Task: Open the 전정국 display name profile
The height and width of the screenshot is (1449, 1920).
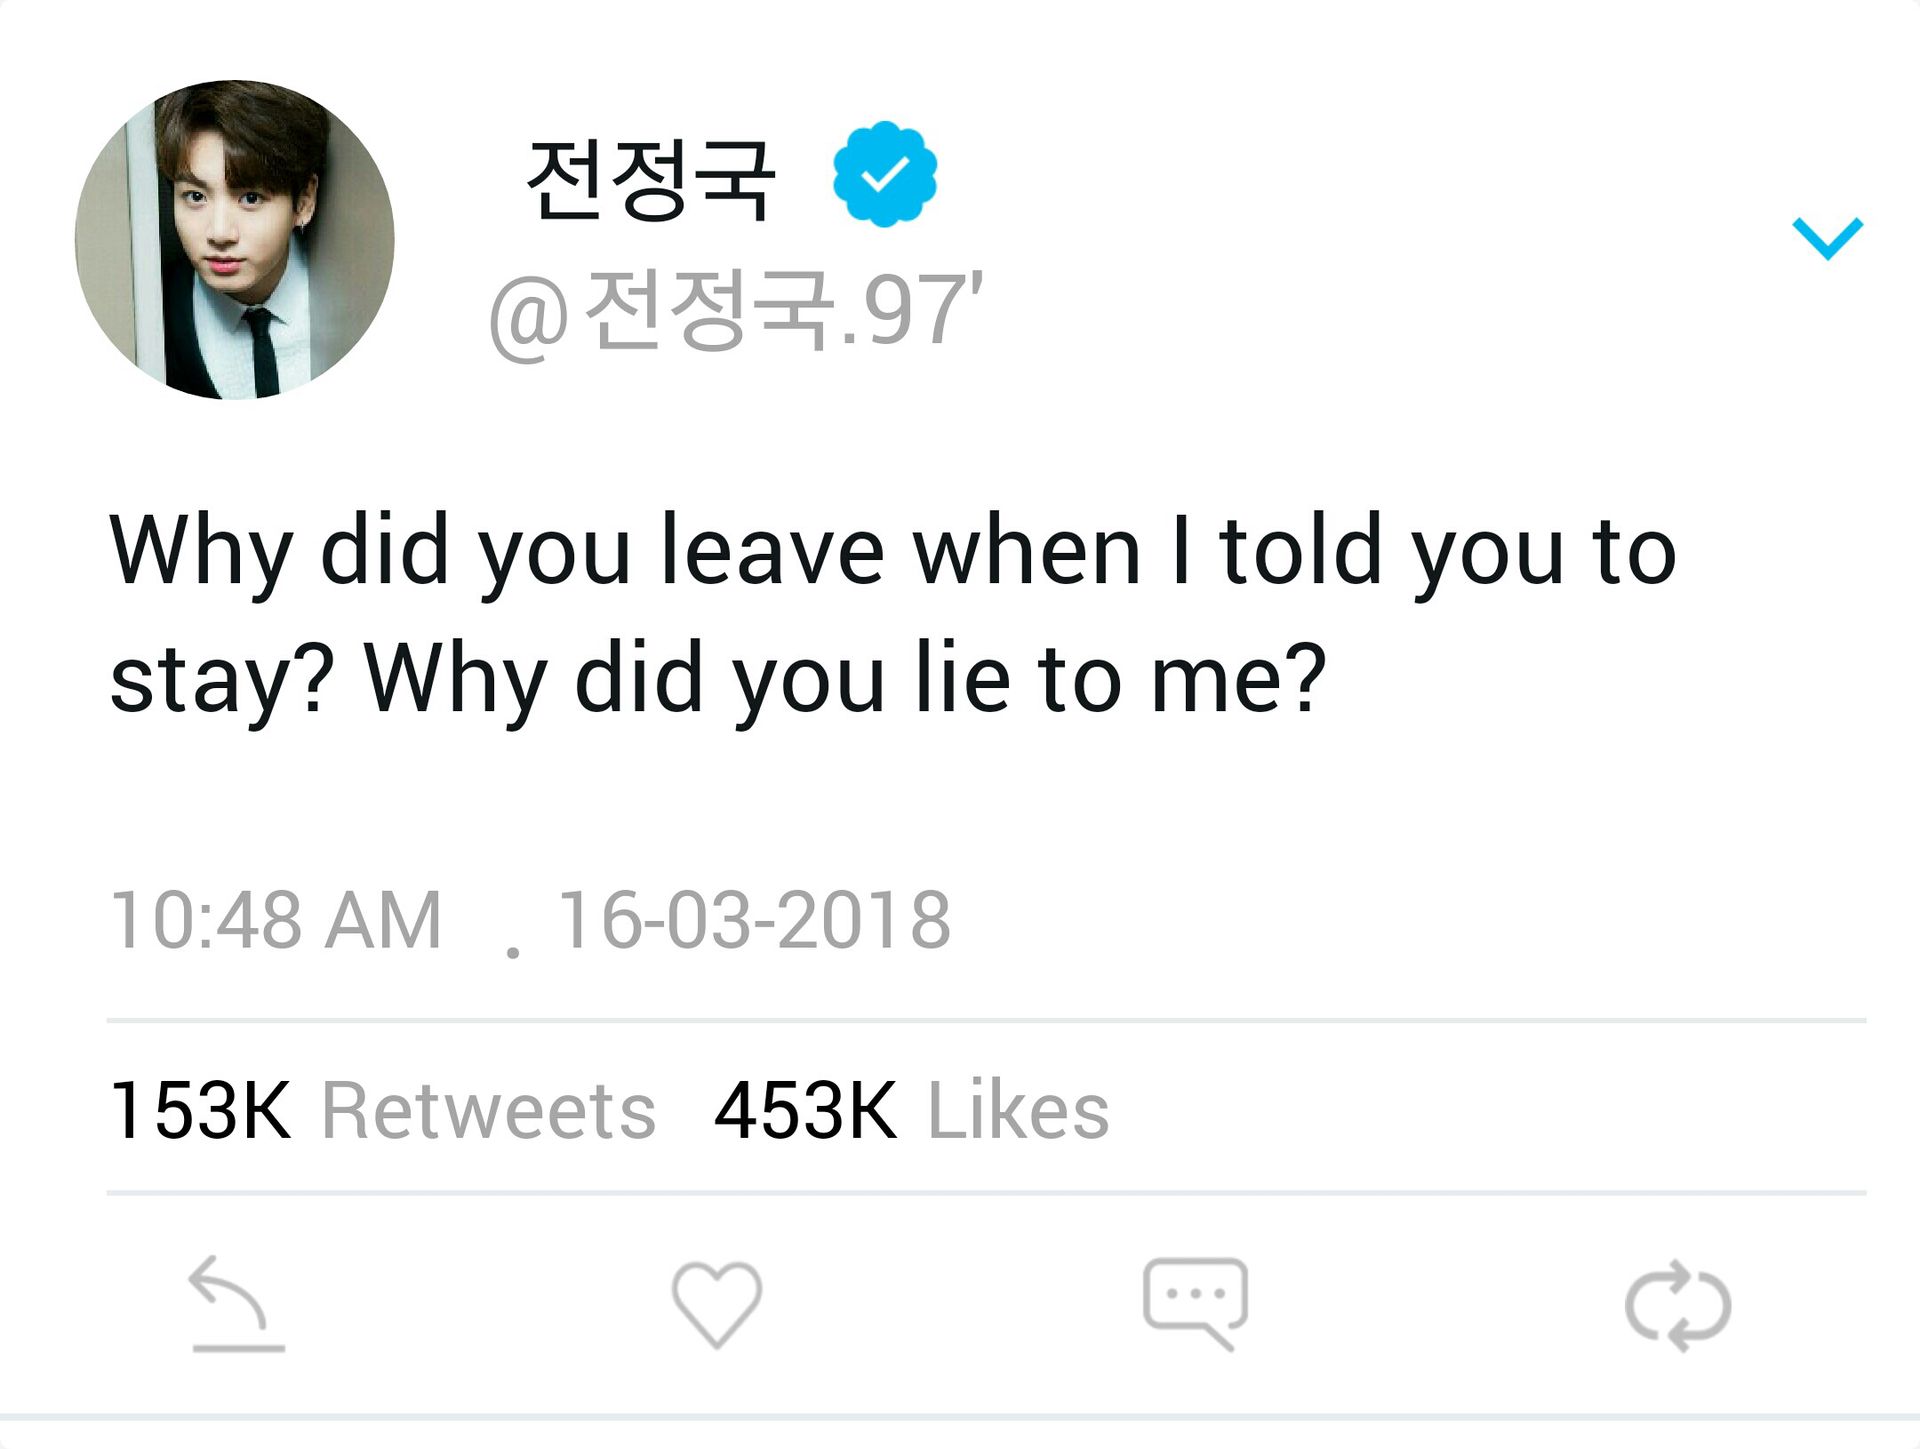Action: (651, 179)
